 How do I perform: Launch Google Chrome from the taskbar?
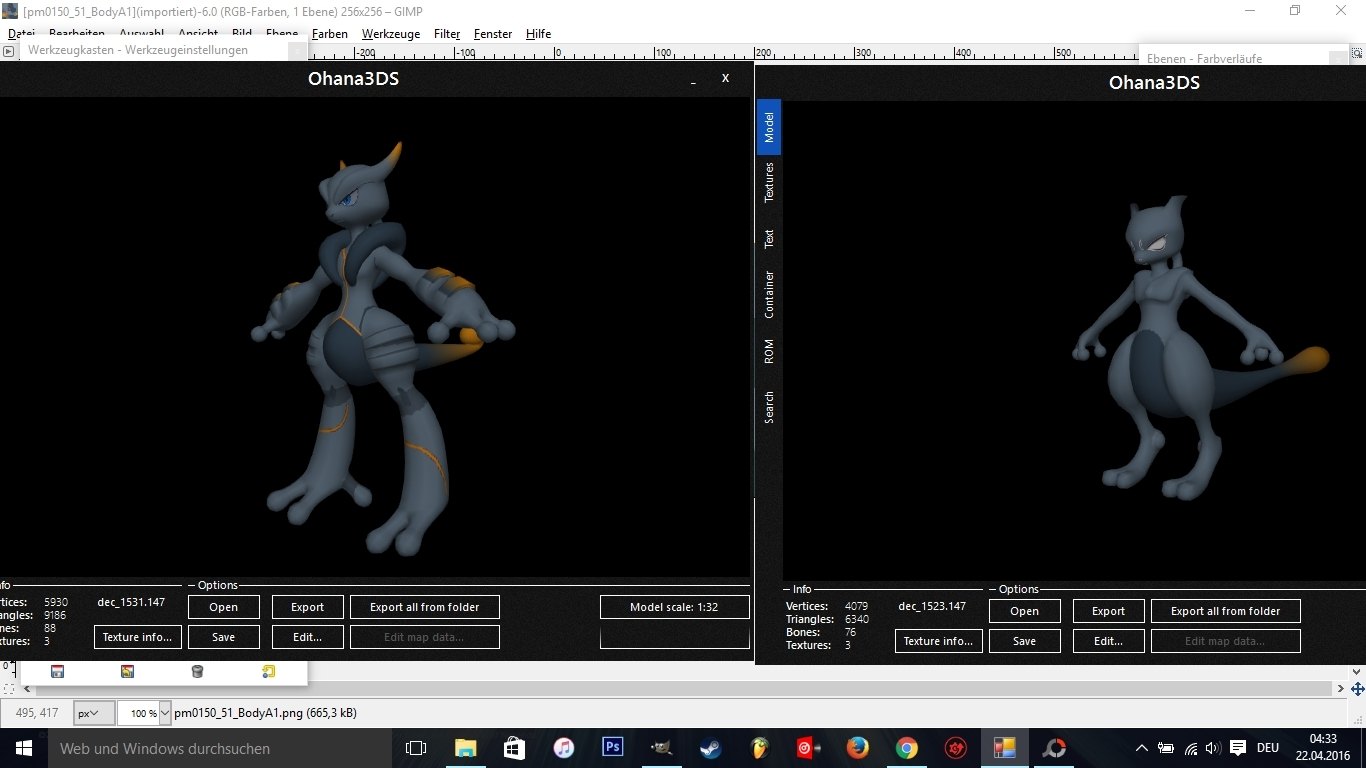pyautogui.click(x=906, y=748)
